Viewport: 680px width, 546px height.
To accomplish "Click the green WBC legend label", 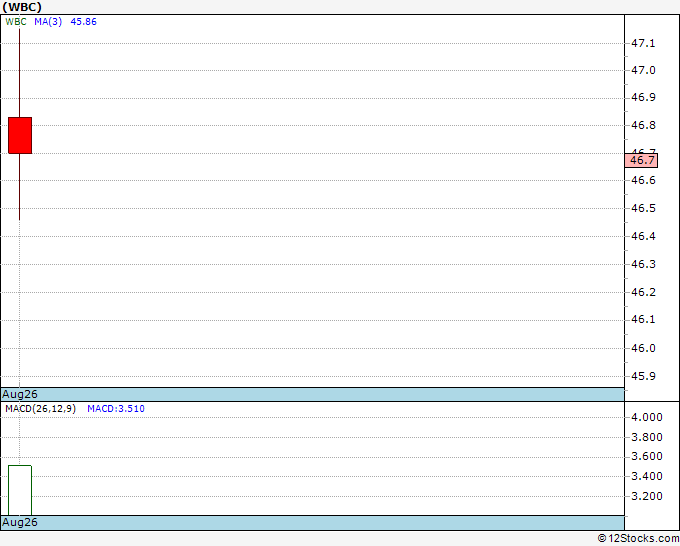I will [x=16, y=22].
